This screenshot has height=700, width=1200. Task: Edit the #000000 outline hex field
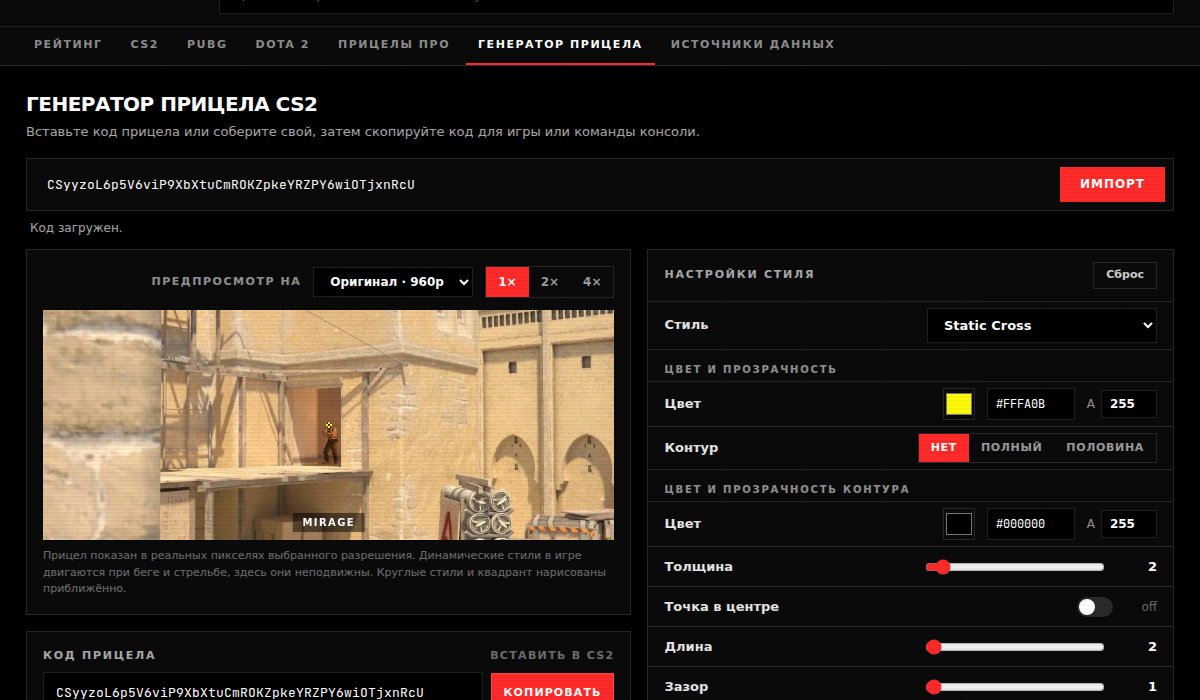[x=1031, y=524]
